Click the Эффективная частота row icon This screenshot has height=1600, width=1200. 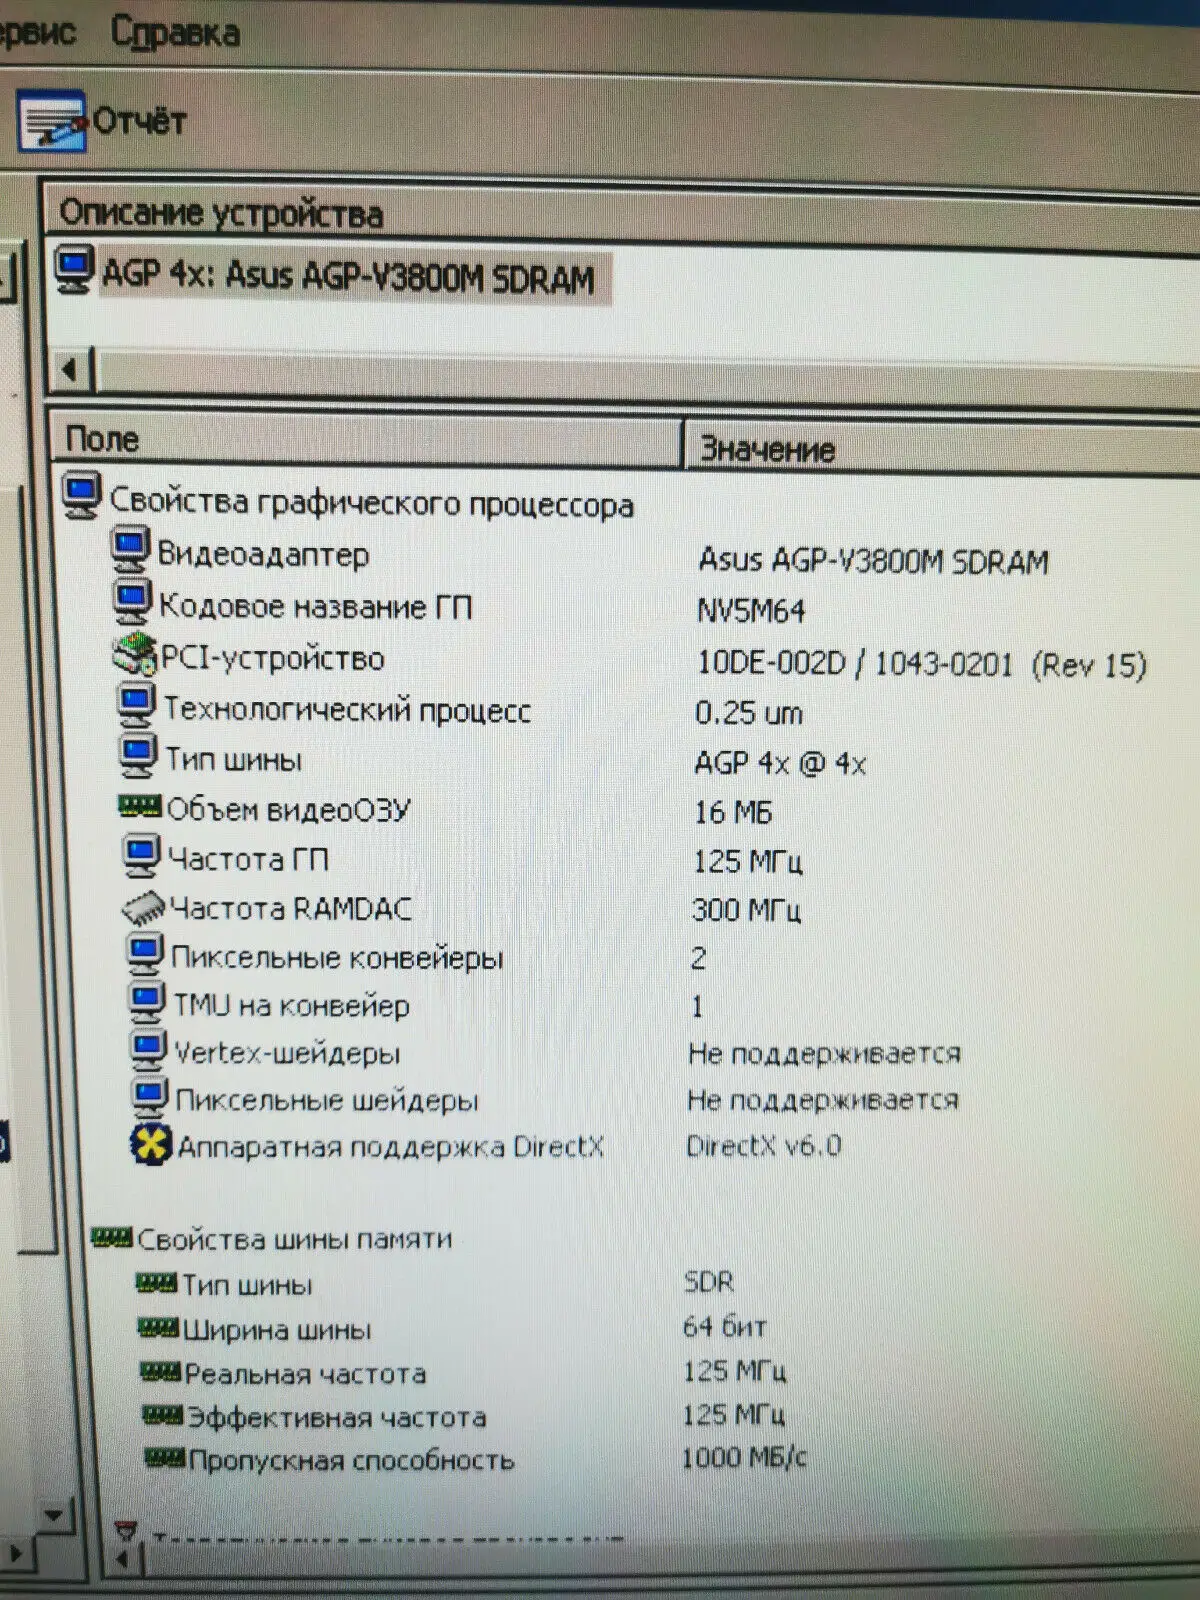pyautogui.click(x=163, y=1415)
